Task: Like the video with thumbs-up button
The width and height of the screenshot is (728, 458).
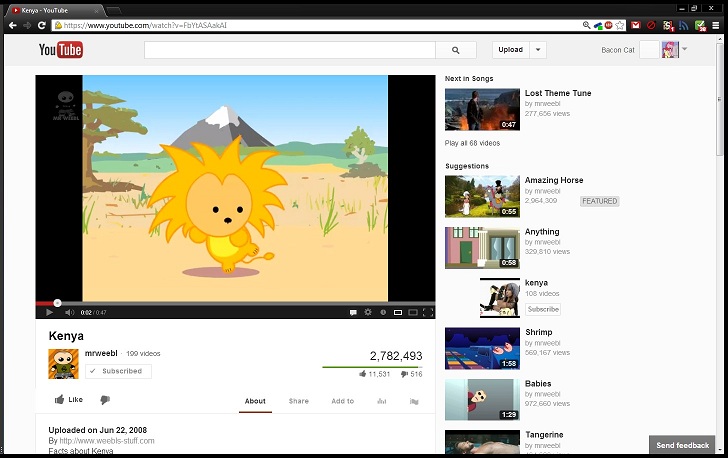Action: [x=69, y=399]
